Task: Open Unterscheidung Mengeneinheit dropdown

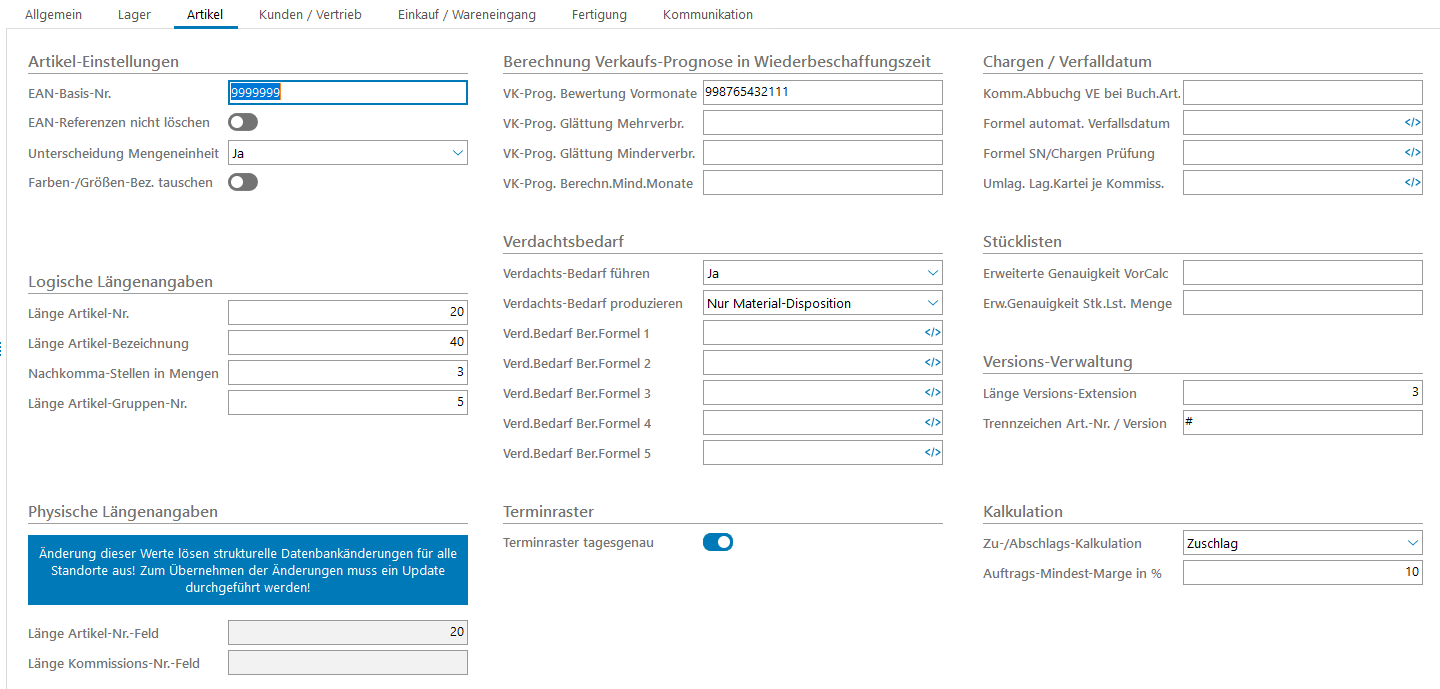Action: point(347,153)
